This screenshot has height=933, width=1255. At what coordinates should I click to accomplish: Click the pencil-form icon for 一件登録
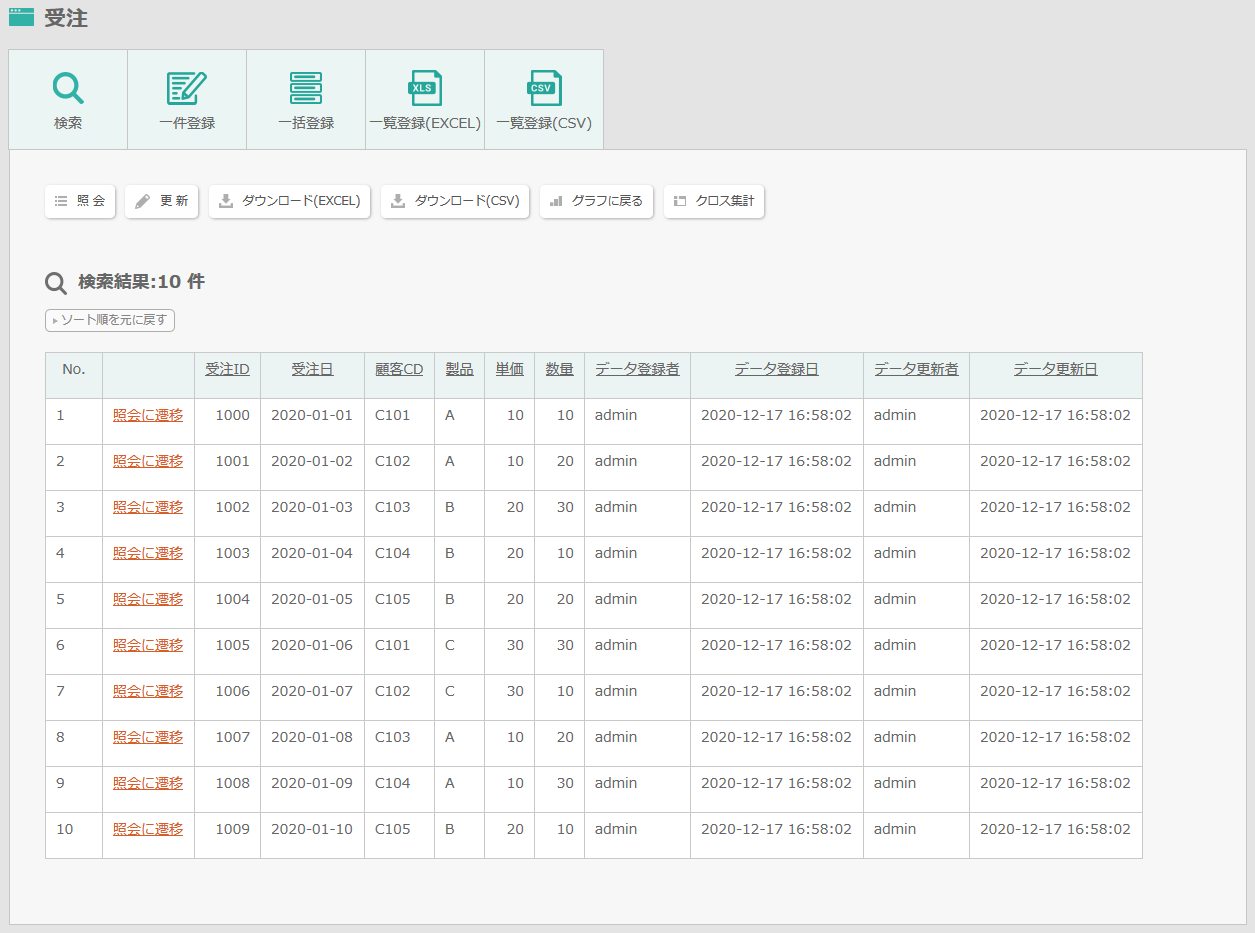tap(187, 89)
